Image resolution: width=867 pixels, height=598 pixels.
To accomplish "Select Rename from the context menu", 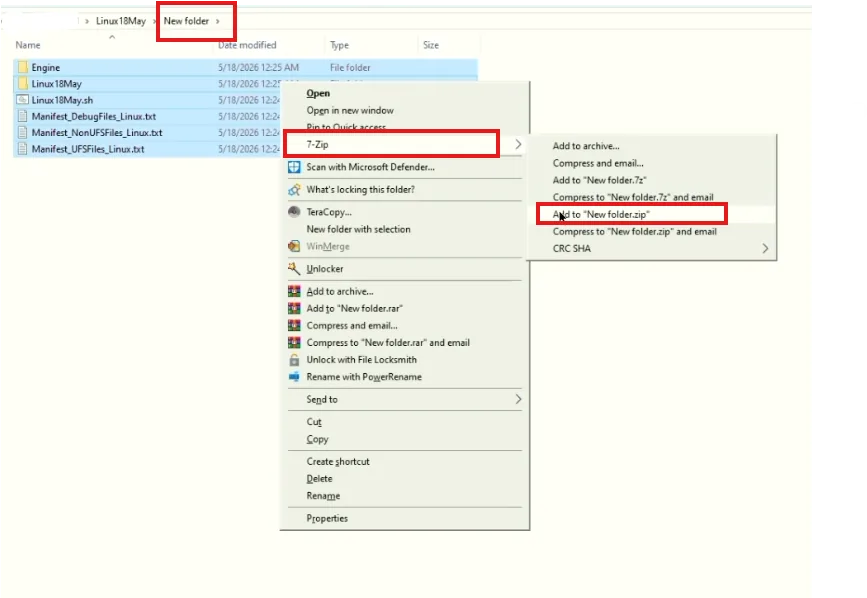I will pyautogui.click(x=323, y=496).
